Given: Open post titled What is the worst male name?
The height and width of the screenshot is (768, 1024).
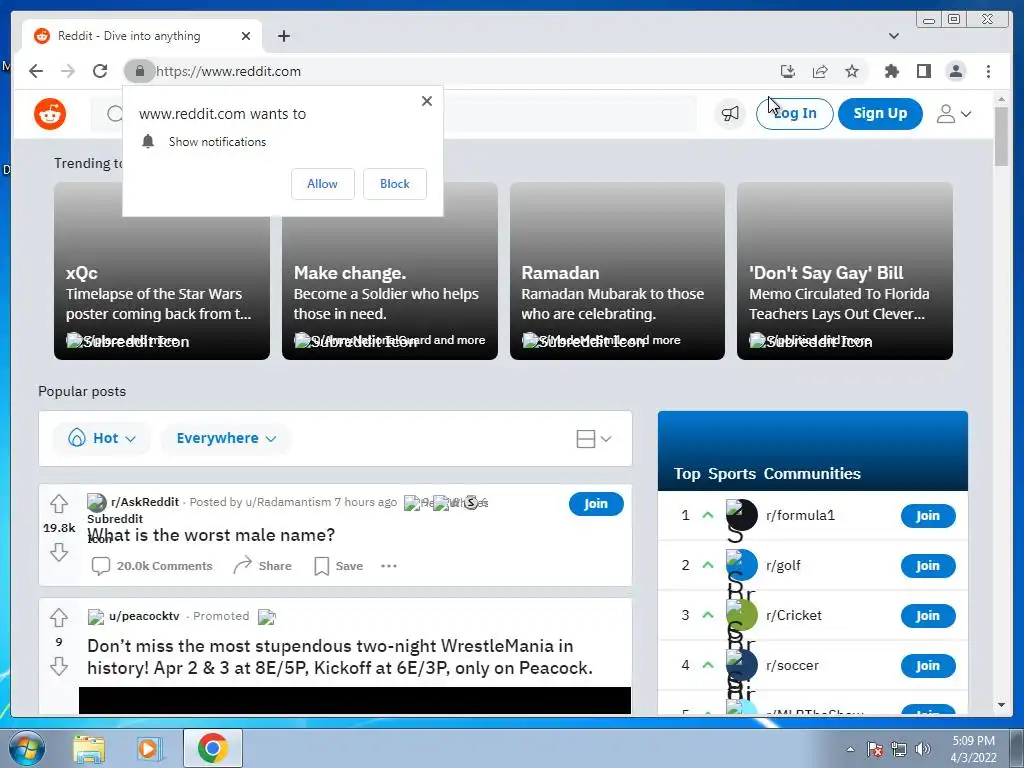Looking at the screenshot, I should click(x=211, y=535).
